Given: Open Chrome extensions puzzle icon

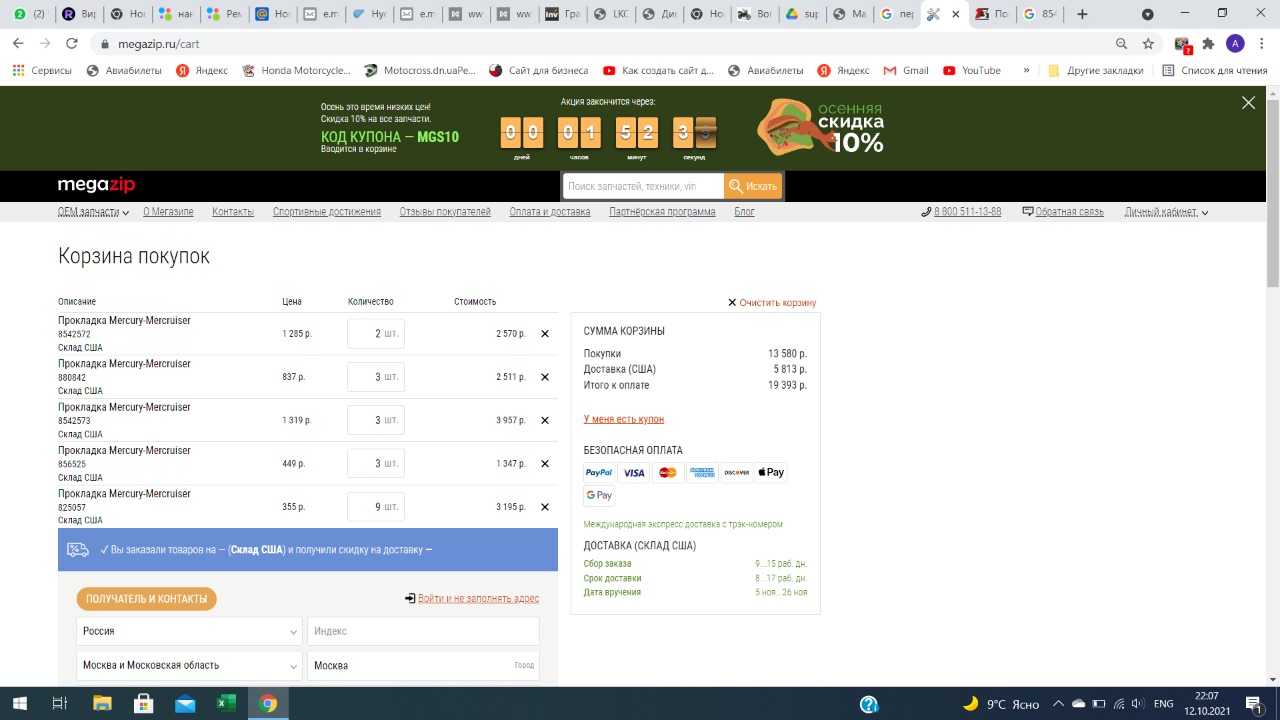Looking at the screenshot, I should (x=1208, y=44).
